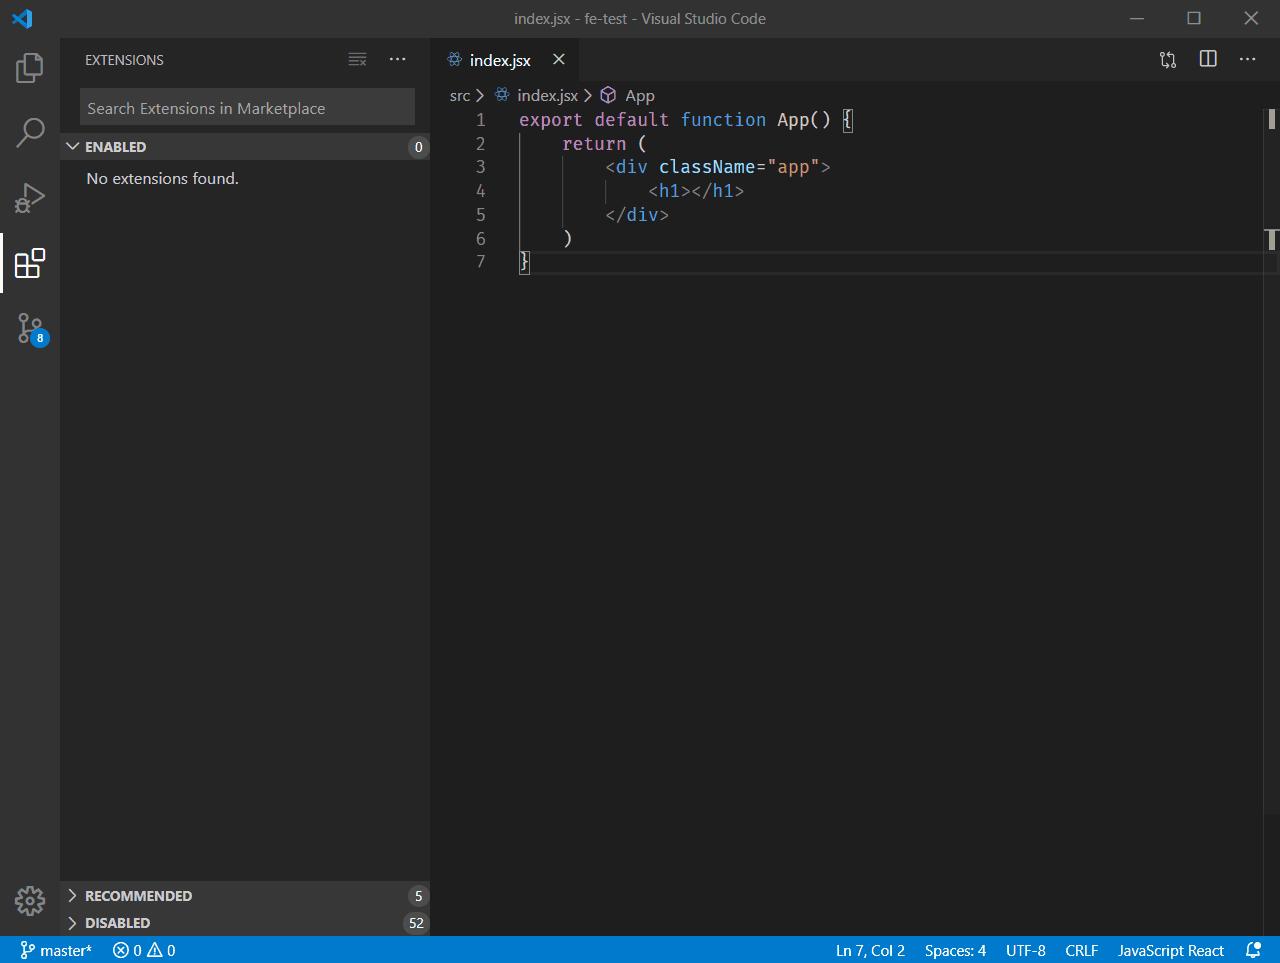Clear the extensions search results
Image resolution: width=1280 pixels, height=963 pixels.
[x=357, y=59]
